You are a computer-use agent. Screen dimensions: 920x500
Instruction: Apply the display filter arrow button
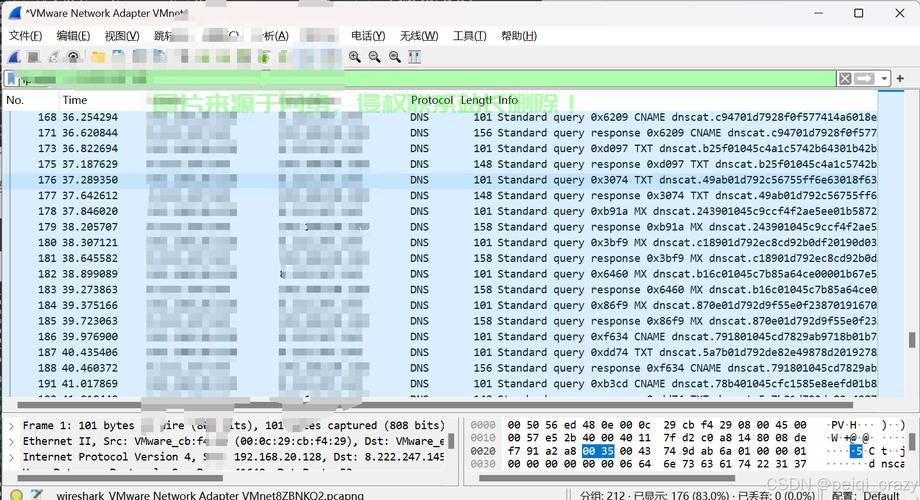(x=864, y=78)
